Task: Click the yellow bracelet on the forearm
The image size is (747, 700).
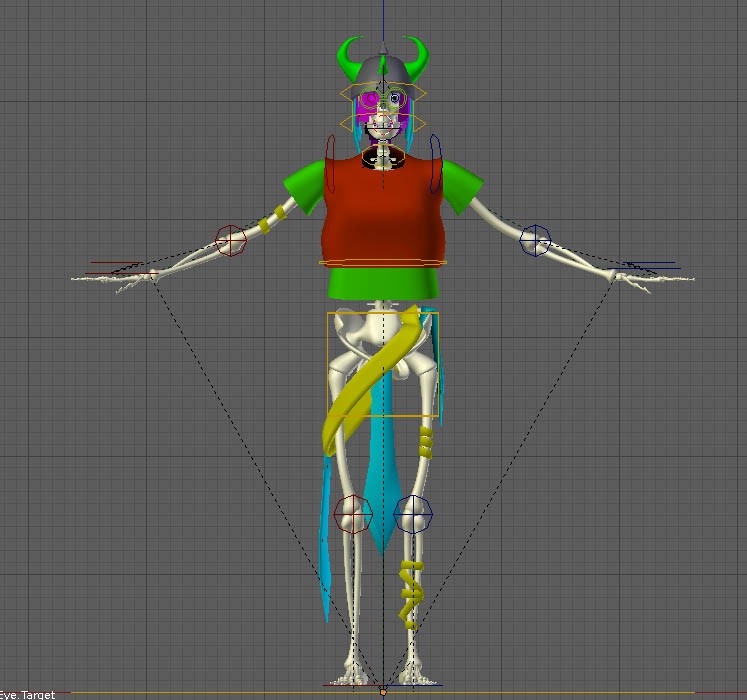Action: coord(267,224)
